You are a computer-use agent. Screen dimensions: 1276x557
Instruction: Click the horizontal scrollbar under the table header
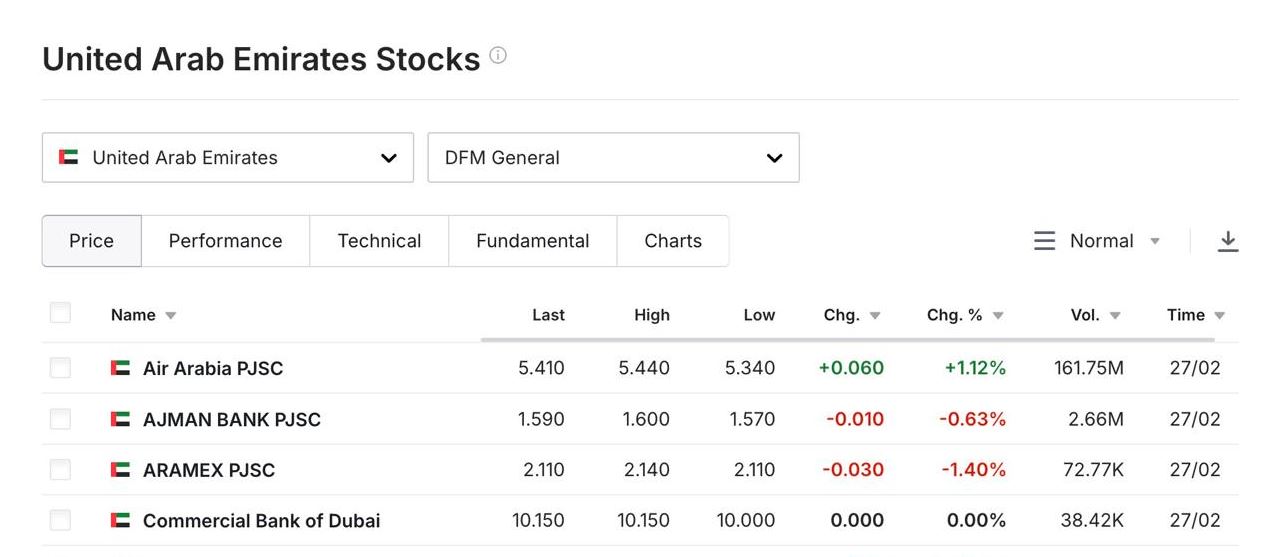pyautogui.click(x=858, y=340)
